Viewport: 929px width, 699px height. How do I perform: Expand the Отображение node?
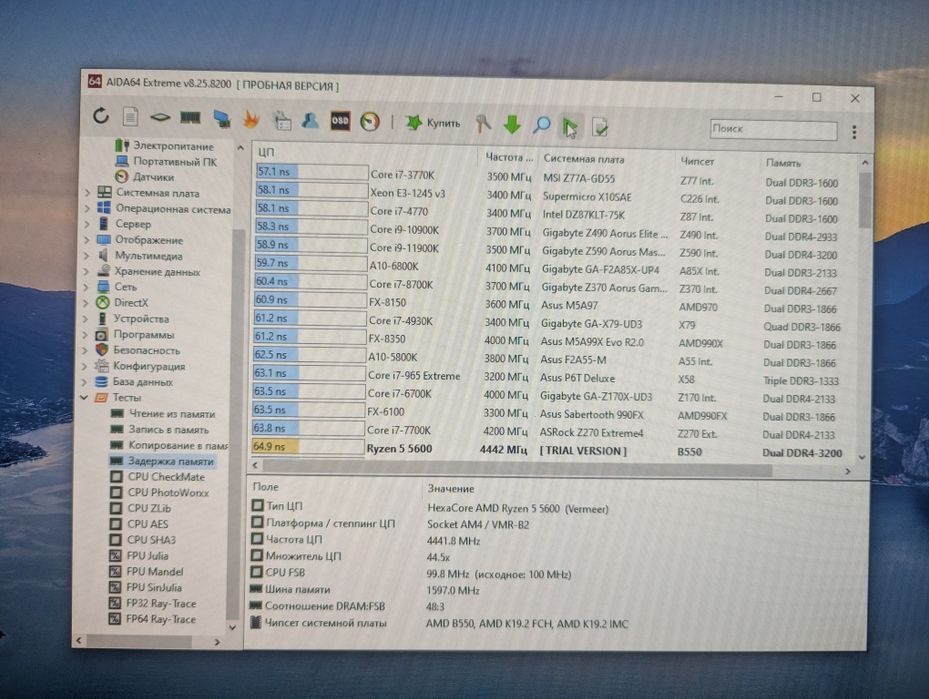pyautogui.click(x=88, y=240)
